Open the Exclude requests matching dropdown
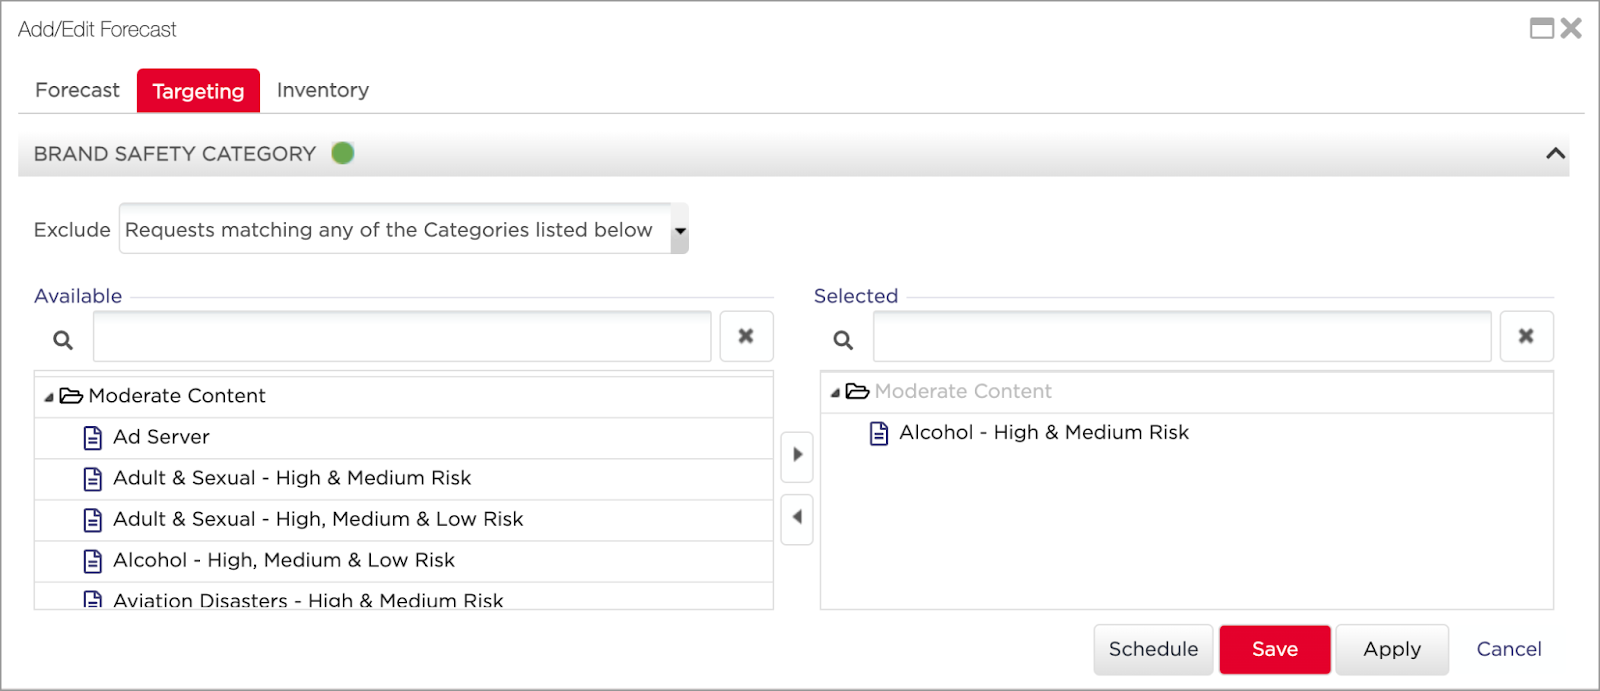 pos(680,230)
